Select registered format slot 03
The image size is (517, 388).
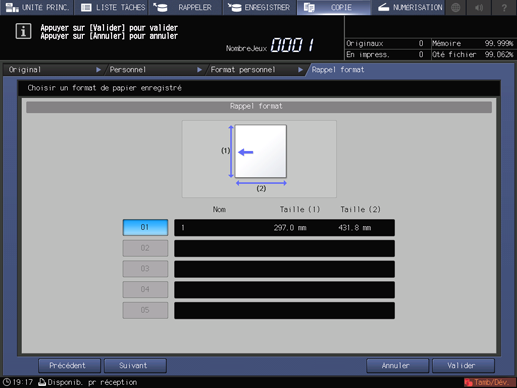coord(145,269)
